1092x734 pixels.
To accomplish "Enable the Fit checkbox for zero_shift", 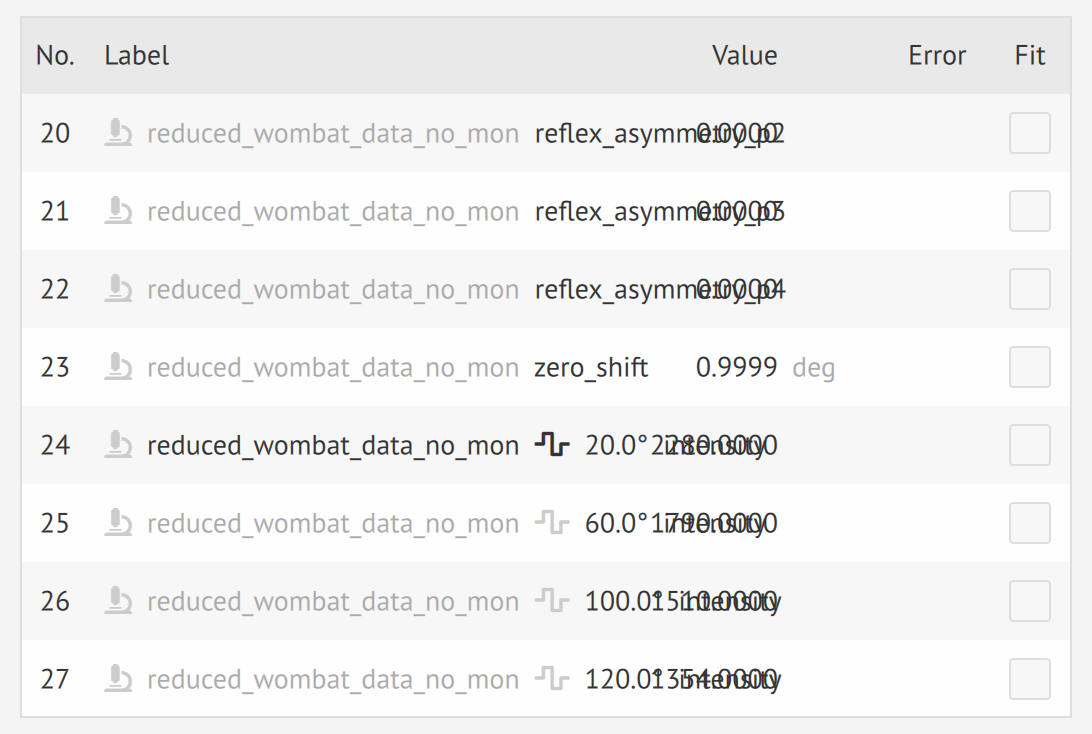I will (1029, 367).
